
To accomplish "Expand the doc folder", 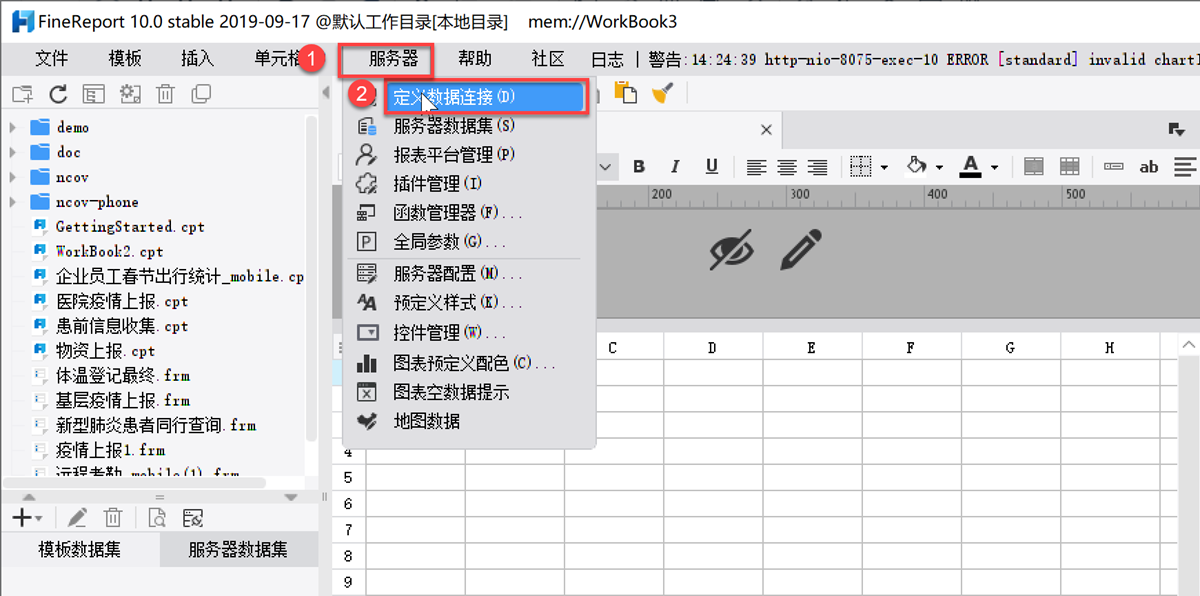I will pyautogui.click(x=13, y=152).
